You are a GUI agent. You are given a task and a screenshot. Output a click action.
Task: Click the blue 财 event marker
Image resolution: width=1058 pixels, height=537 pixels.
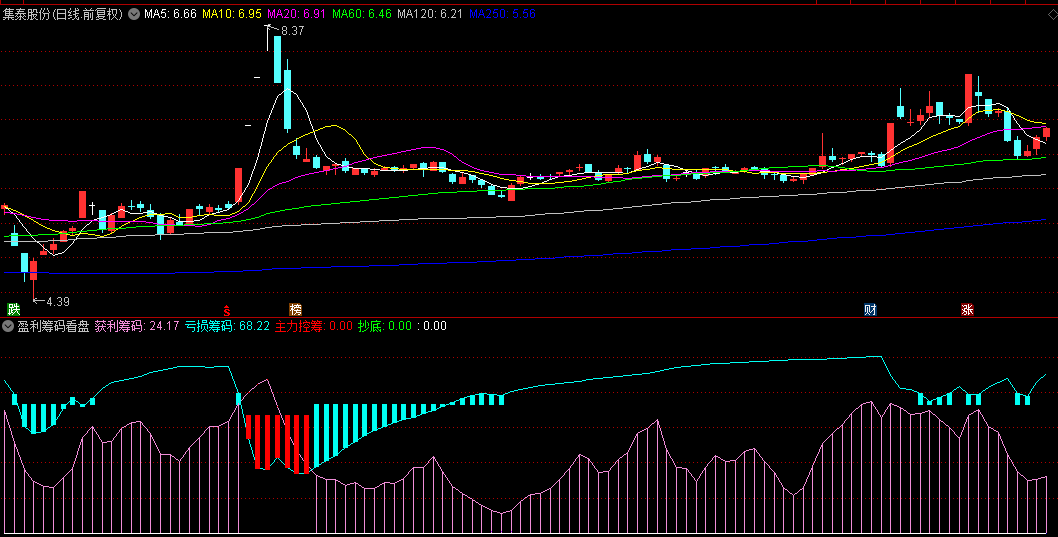click(870, 310)
